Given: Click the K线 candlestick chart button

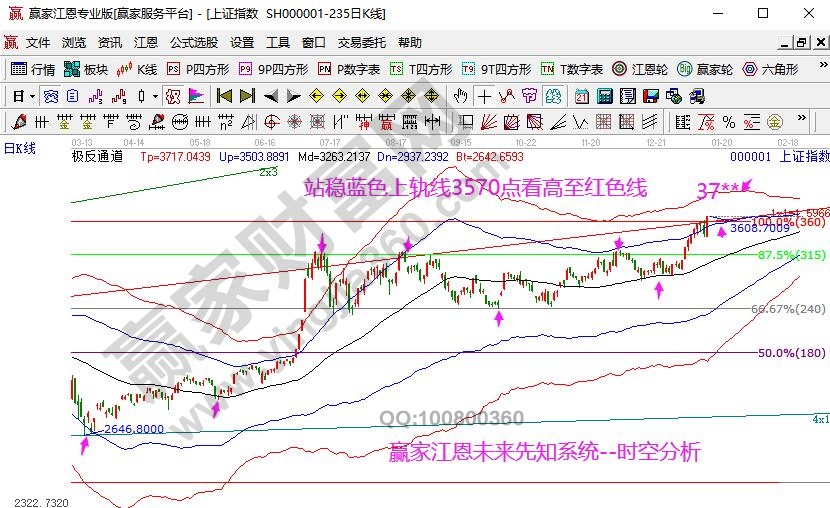Looking at the screenshot, I should [136, 69].
